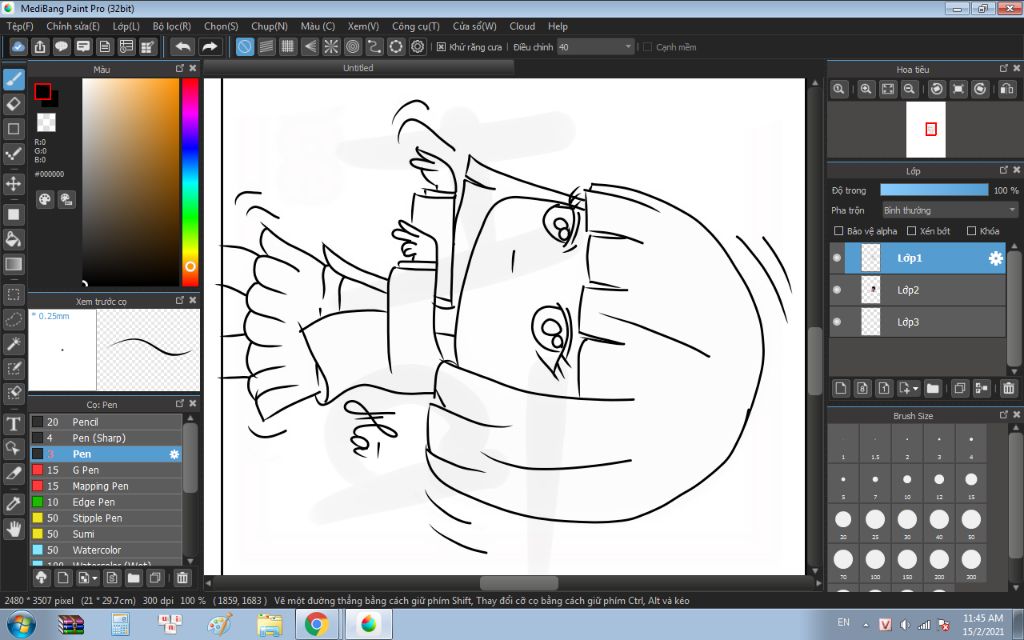
Task: Select the Gradient tool
Action: [x=14, y=264]
